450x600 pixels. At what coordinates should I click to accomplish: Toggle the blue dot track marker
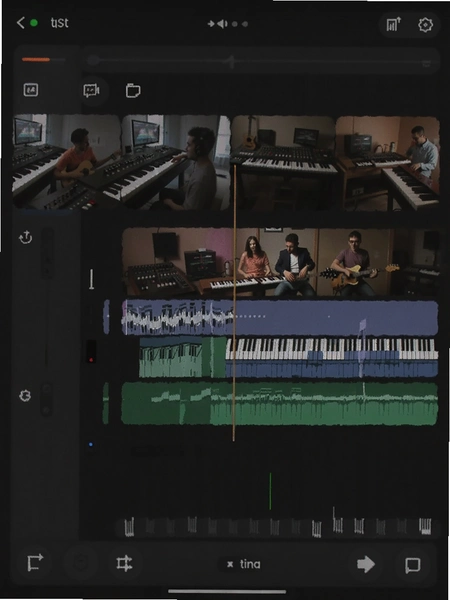point(91,445)
